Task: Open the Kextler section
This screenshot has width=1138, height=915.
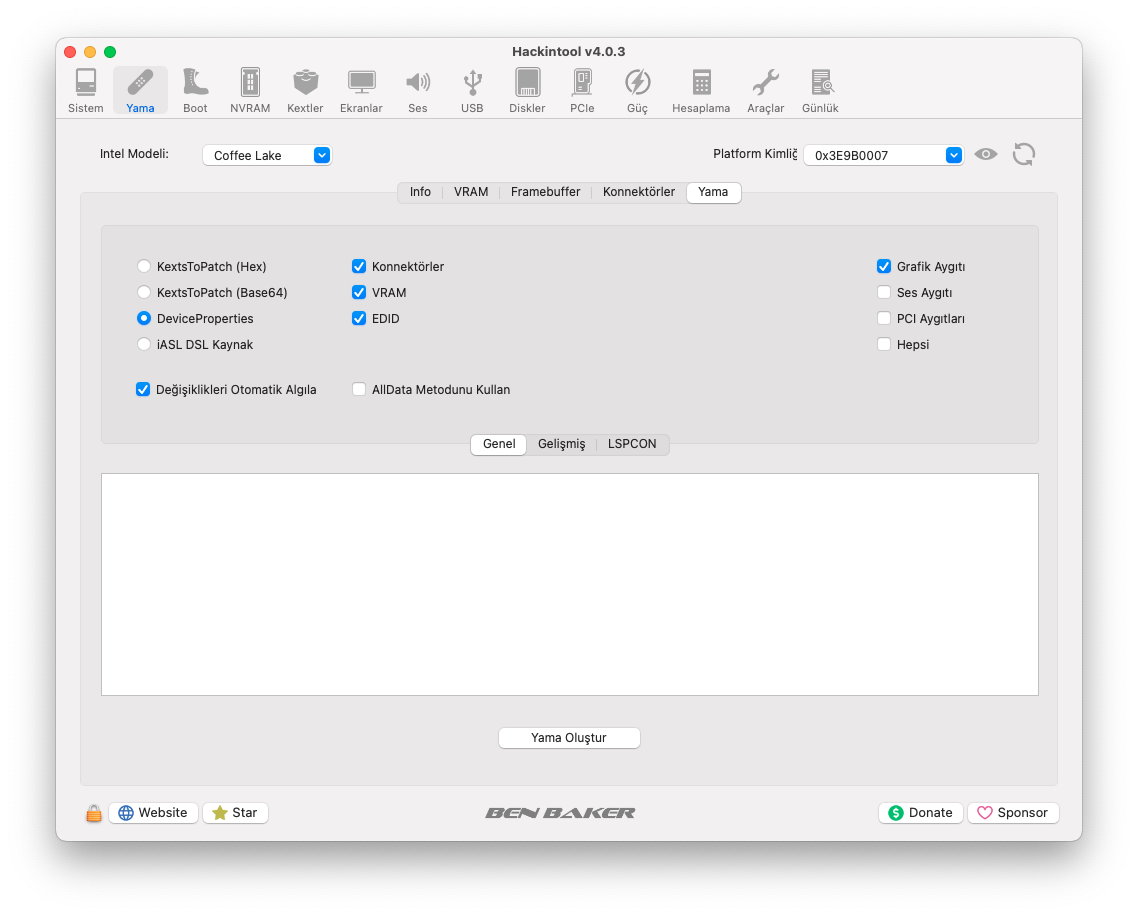Action: point(305,90)
